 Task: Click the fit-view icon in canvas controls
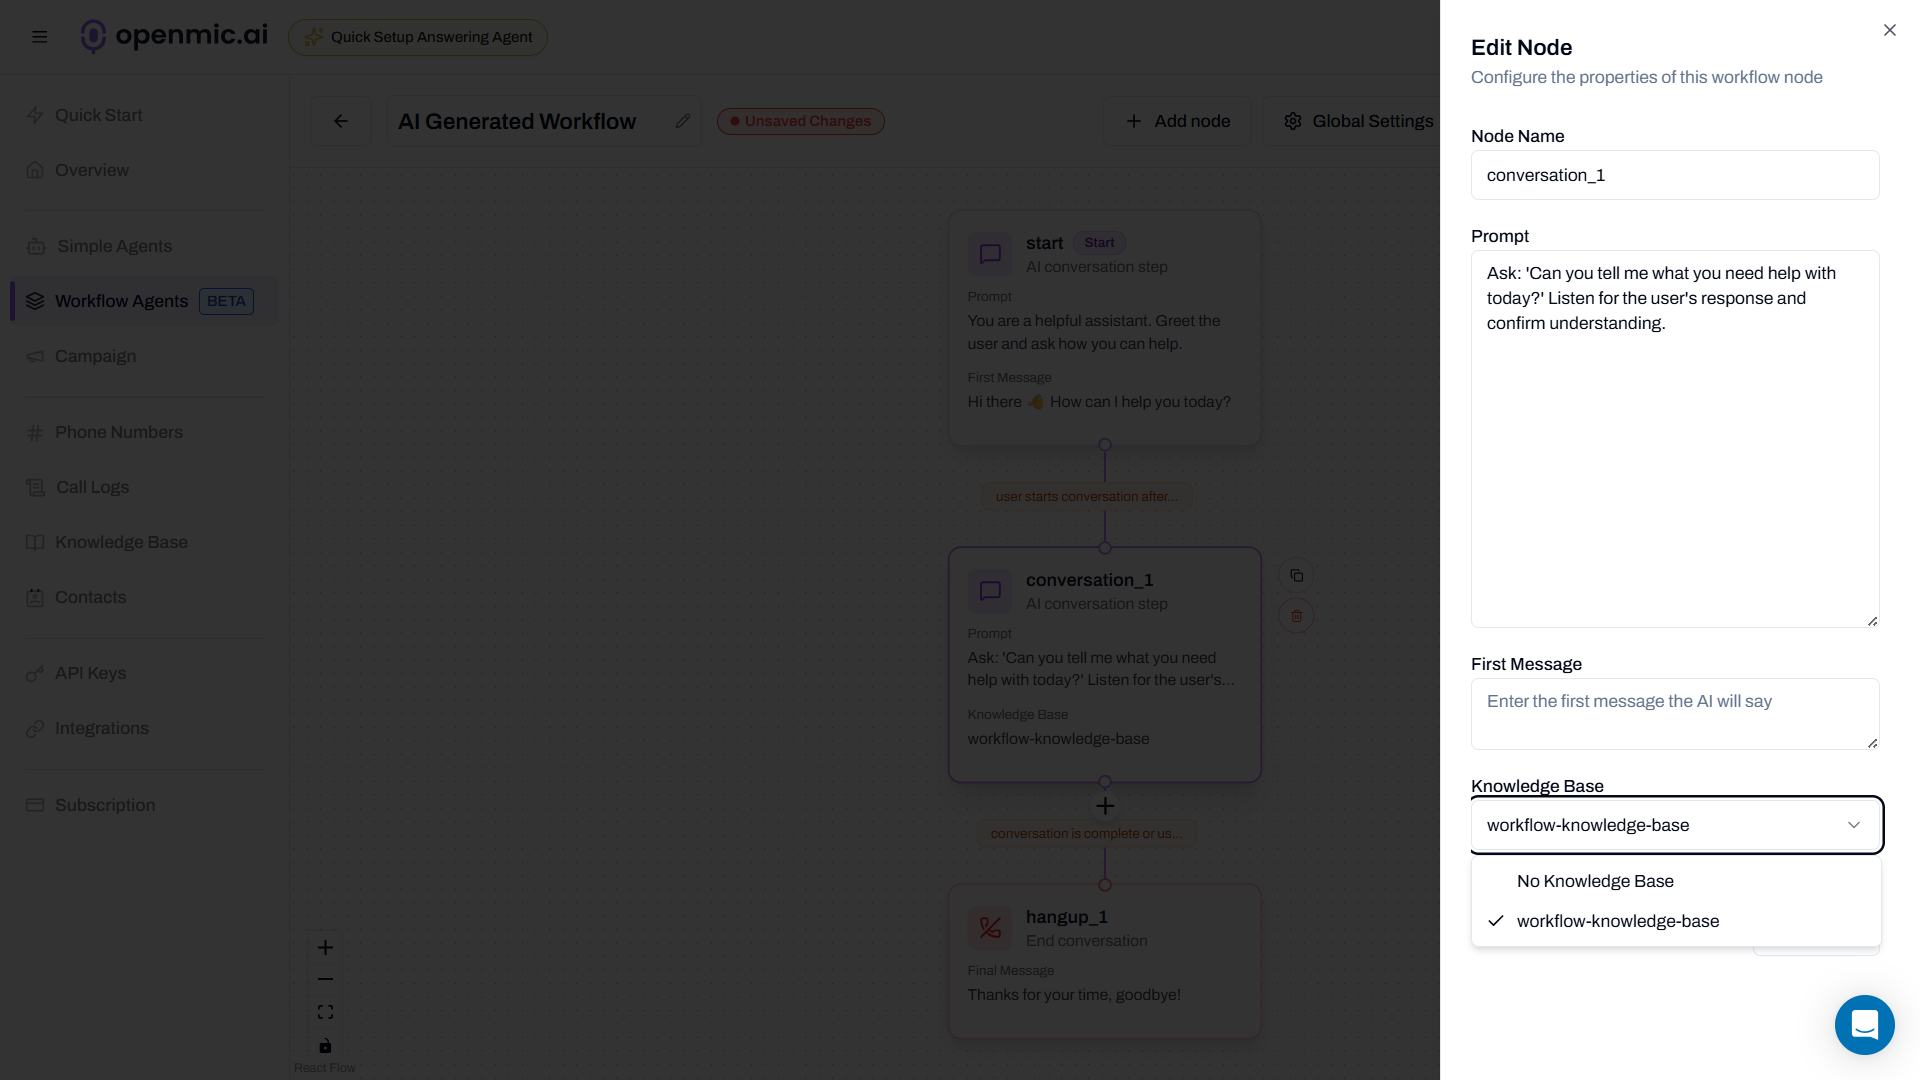[x=324, y=1011]
